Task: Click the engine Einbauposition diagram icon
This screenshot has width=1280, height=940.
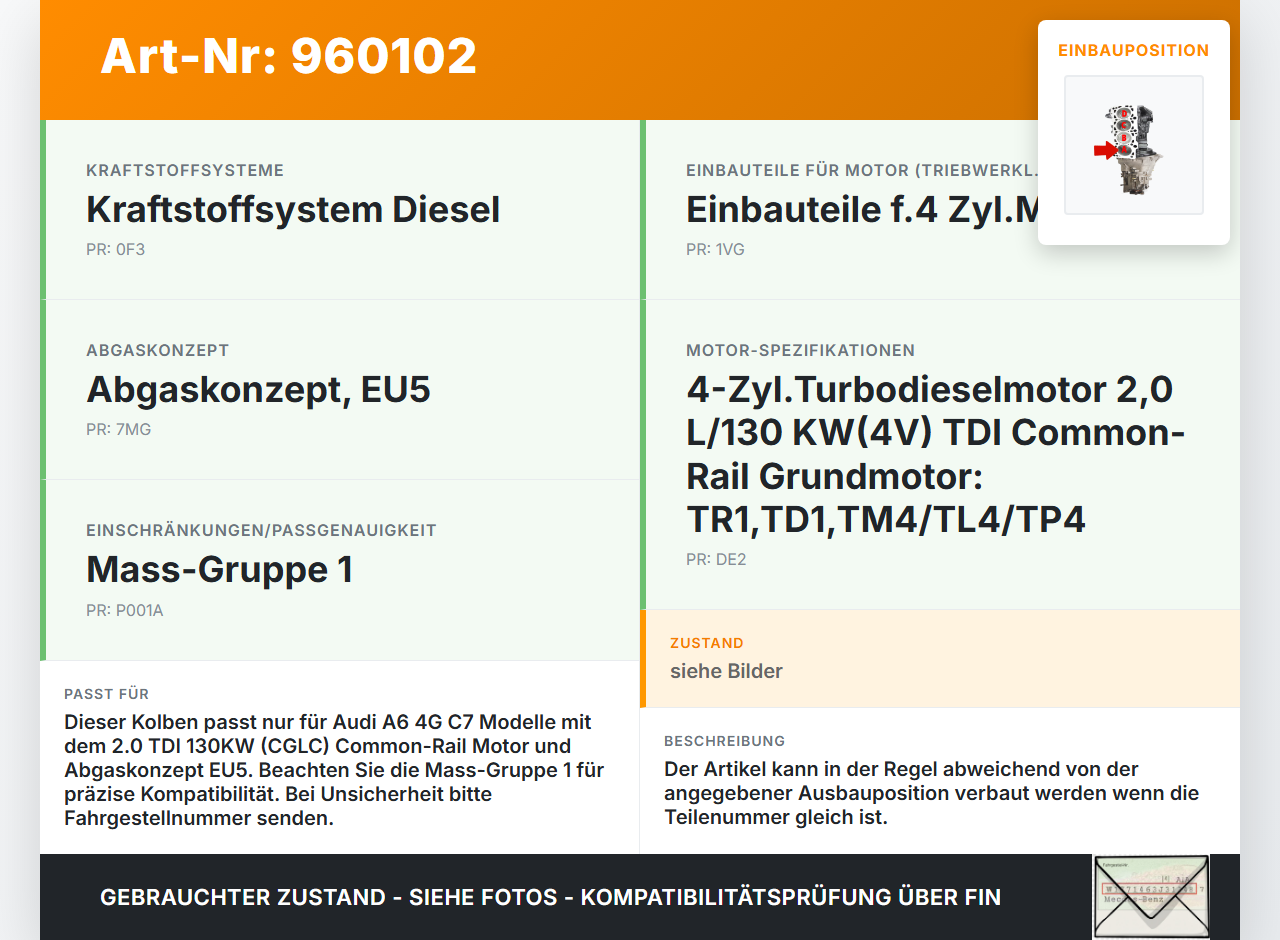Action: click(x=1133, y=145)
